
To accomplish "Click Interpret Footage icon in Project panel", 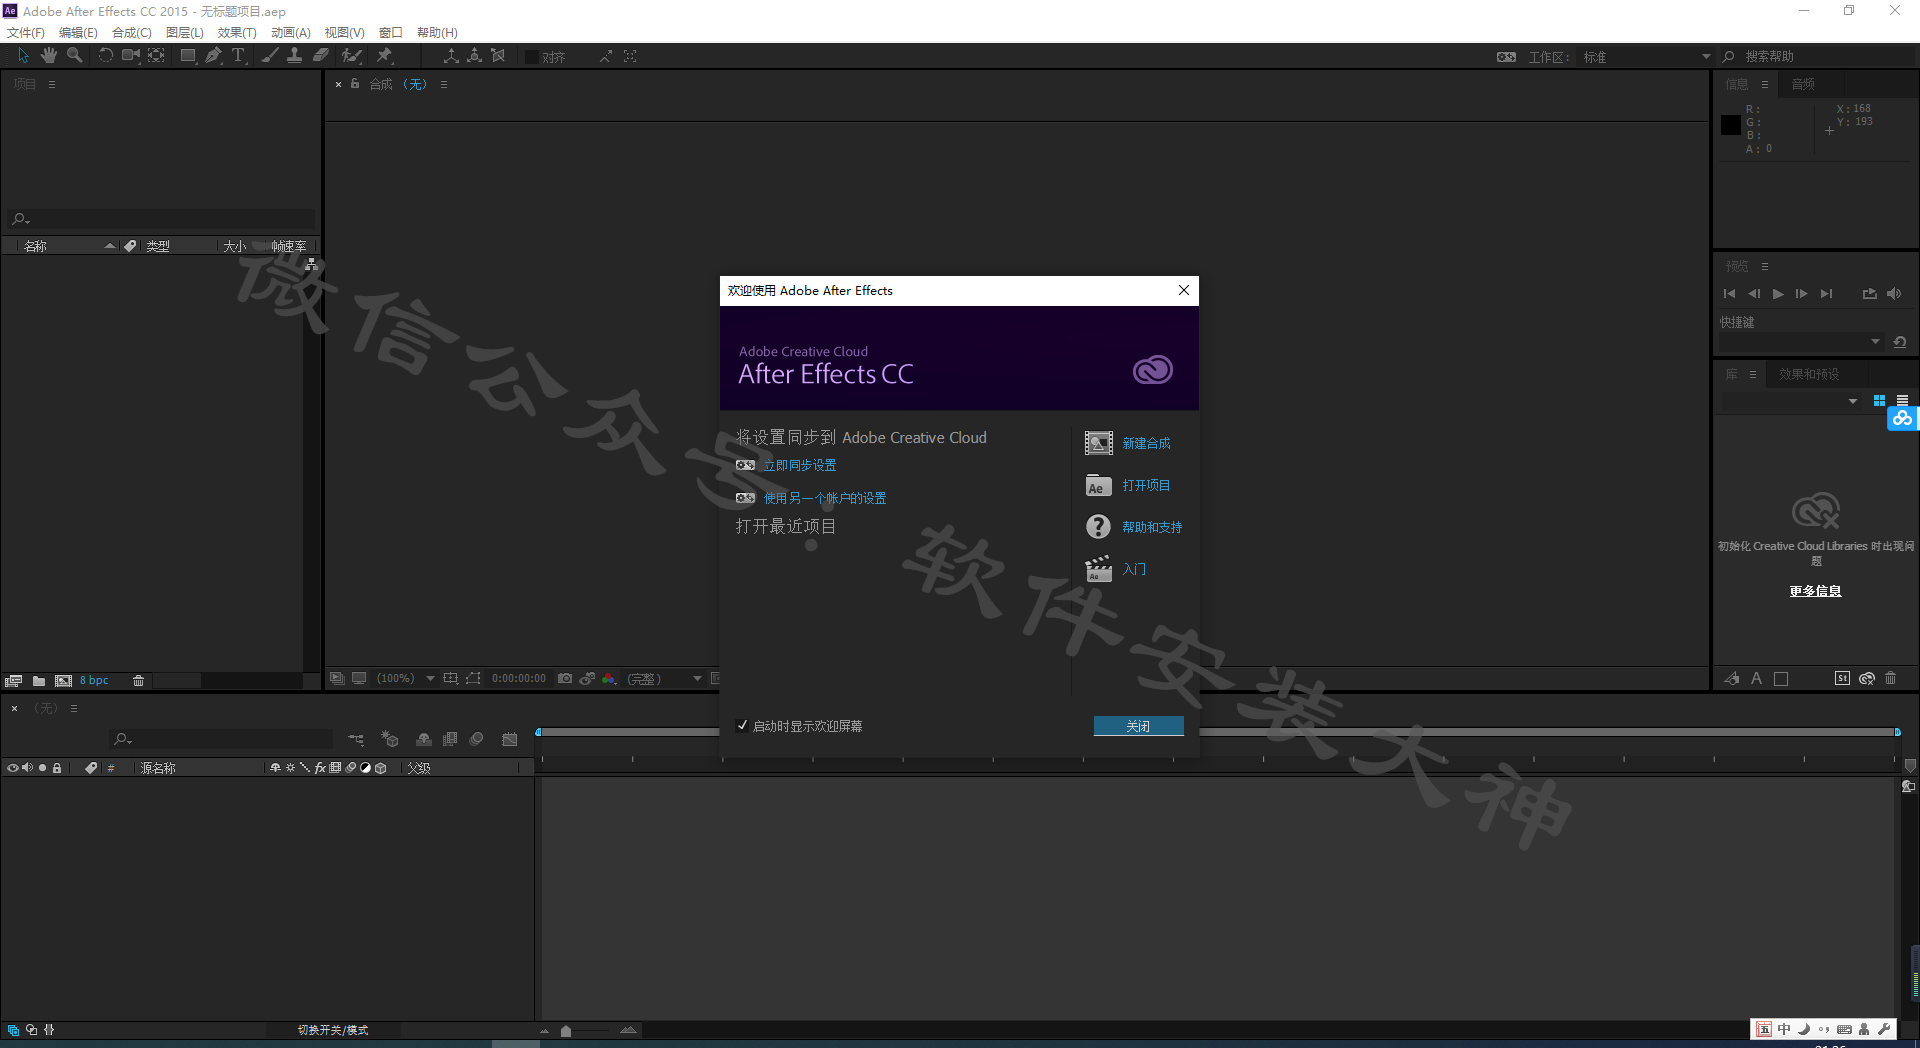I will click(x=13, y=680).
